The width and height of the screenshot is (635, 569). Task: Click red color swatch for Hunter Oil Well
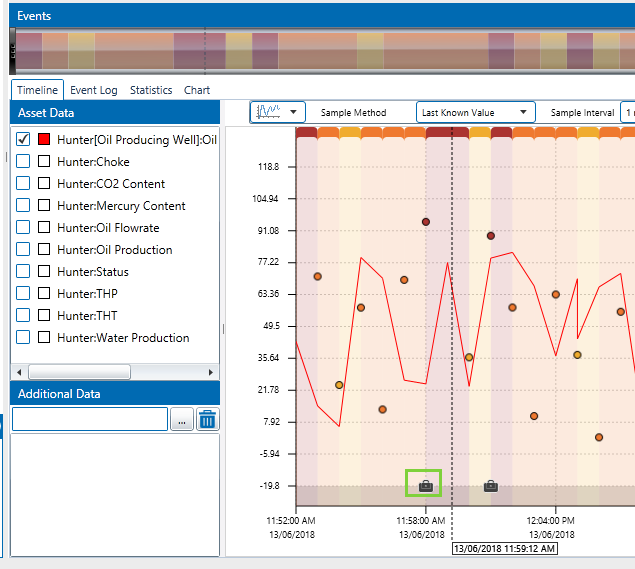pos(44,140)
